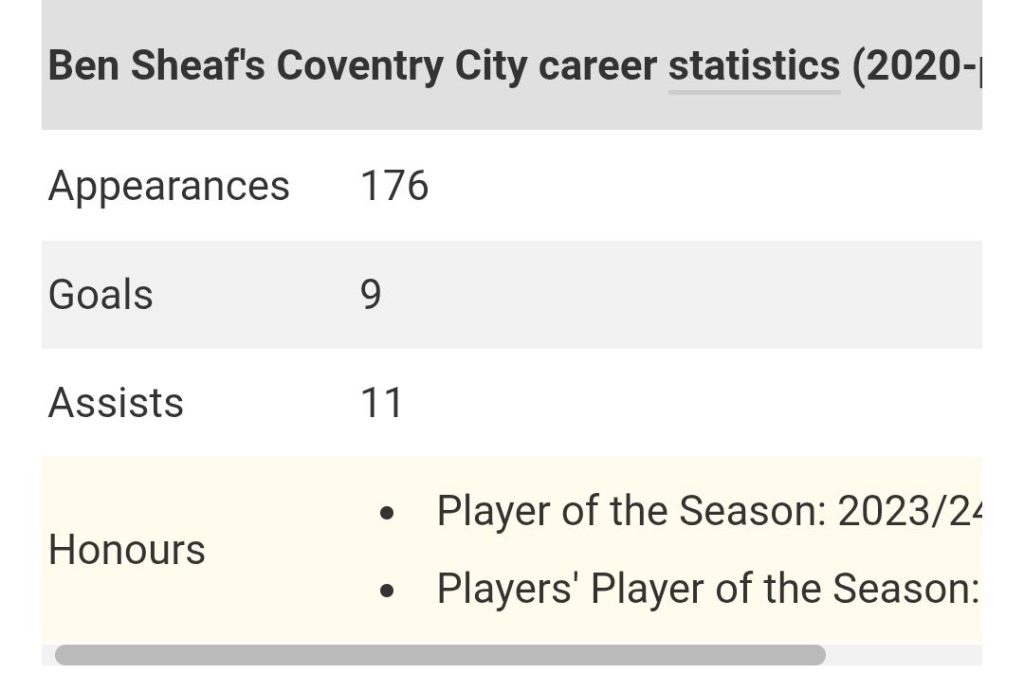Click the assists value 11

(381, 403)
